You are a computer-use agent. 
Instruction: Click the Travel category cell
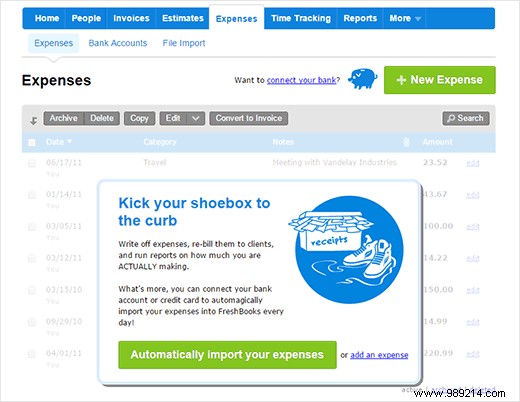[155, 162]
